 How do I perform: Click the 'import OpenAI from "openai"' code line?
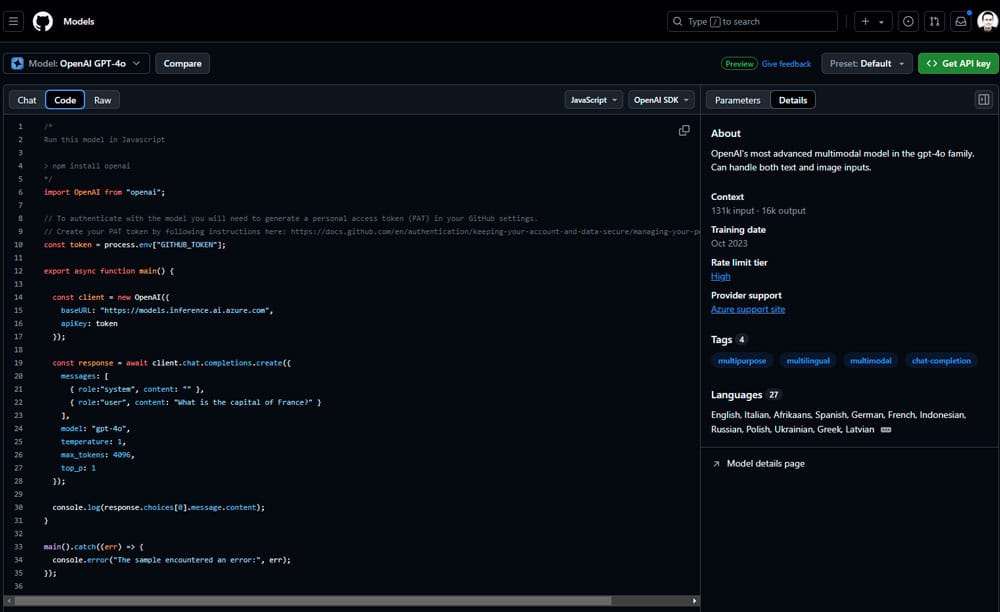coord(104,193)
